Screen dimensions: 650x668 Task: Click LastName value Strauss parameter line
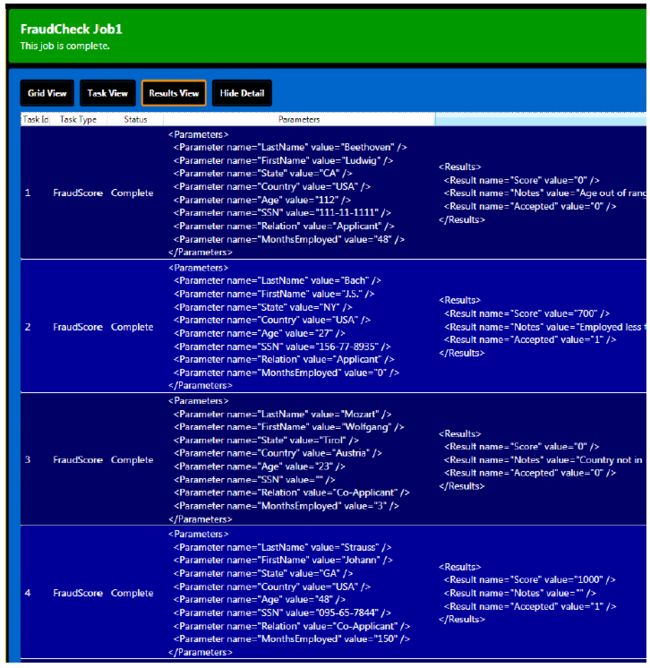(x=282, y=547)
